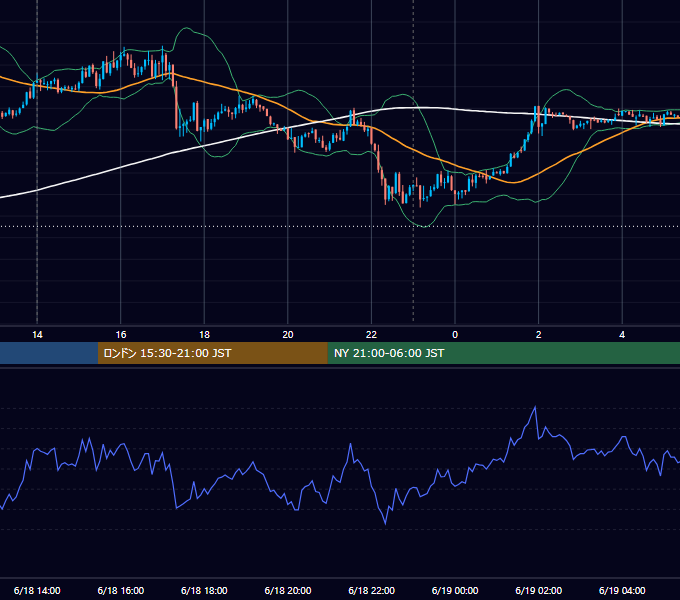The height and width of the screenshot is (600, 680).
Task: Click the blue session bar before London
Action: (49, 353)
